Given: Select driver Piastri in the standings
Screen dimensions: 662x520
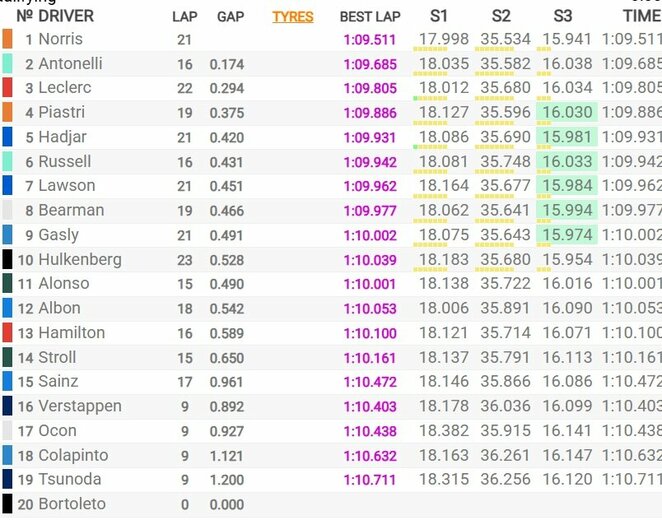Looking at the screenshot, I should [x=64, y=113].
